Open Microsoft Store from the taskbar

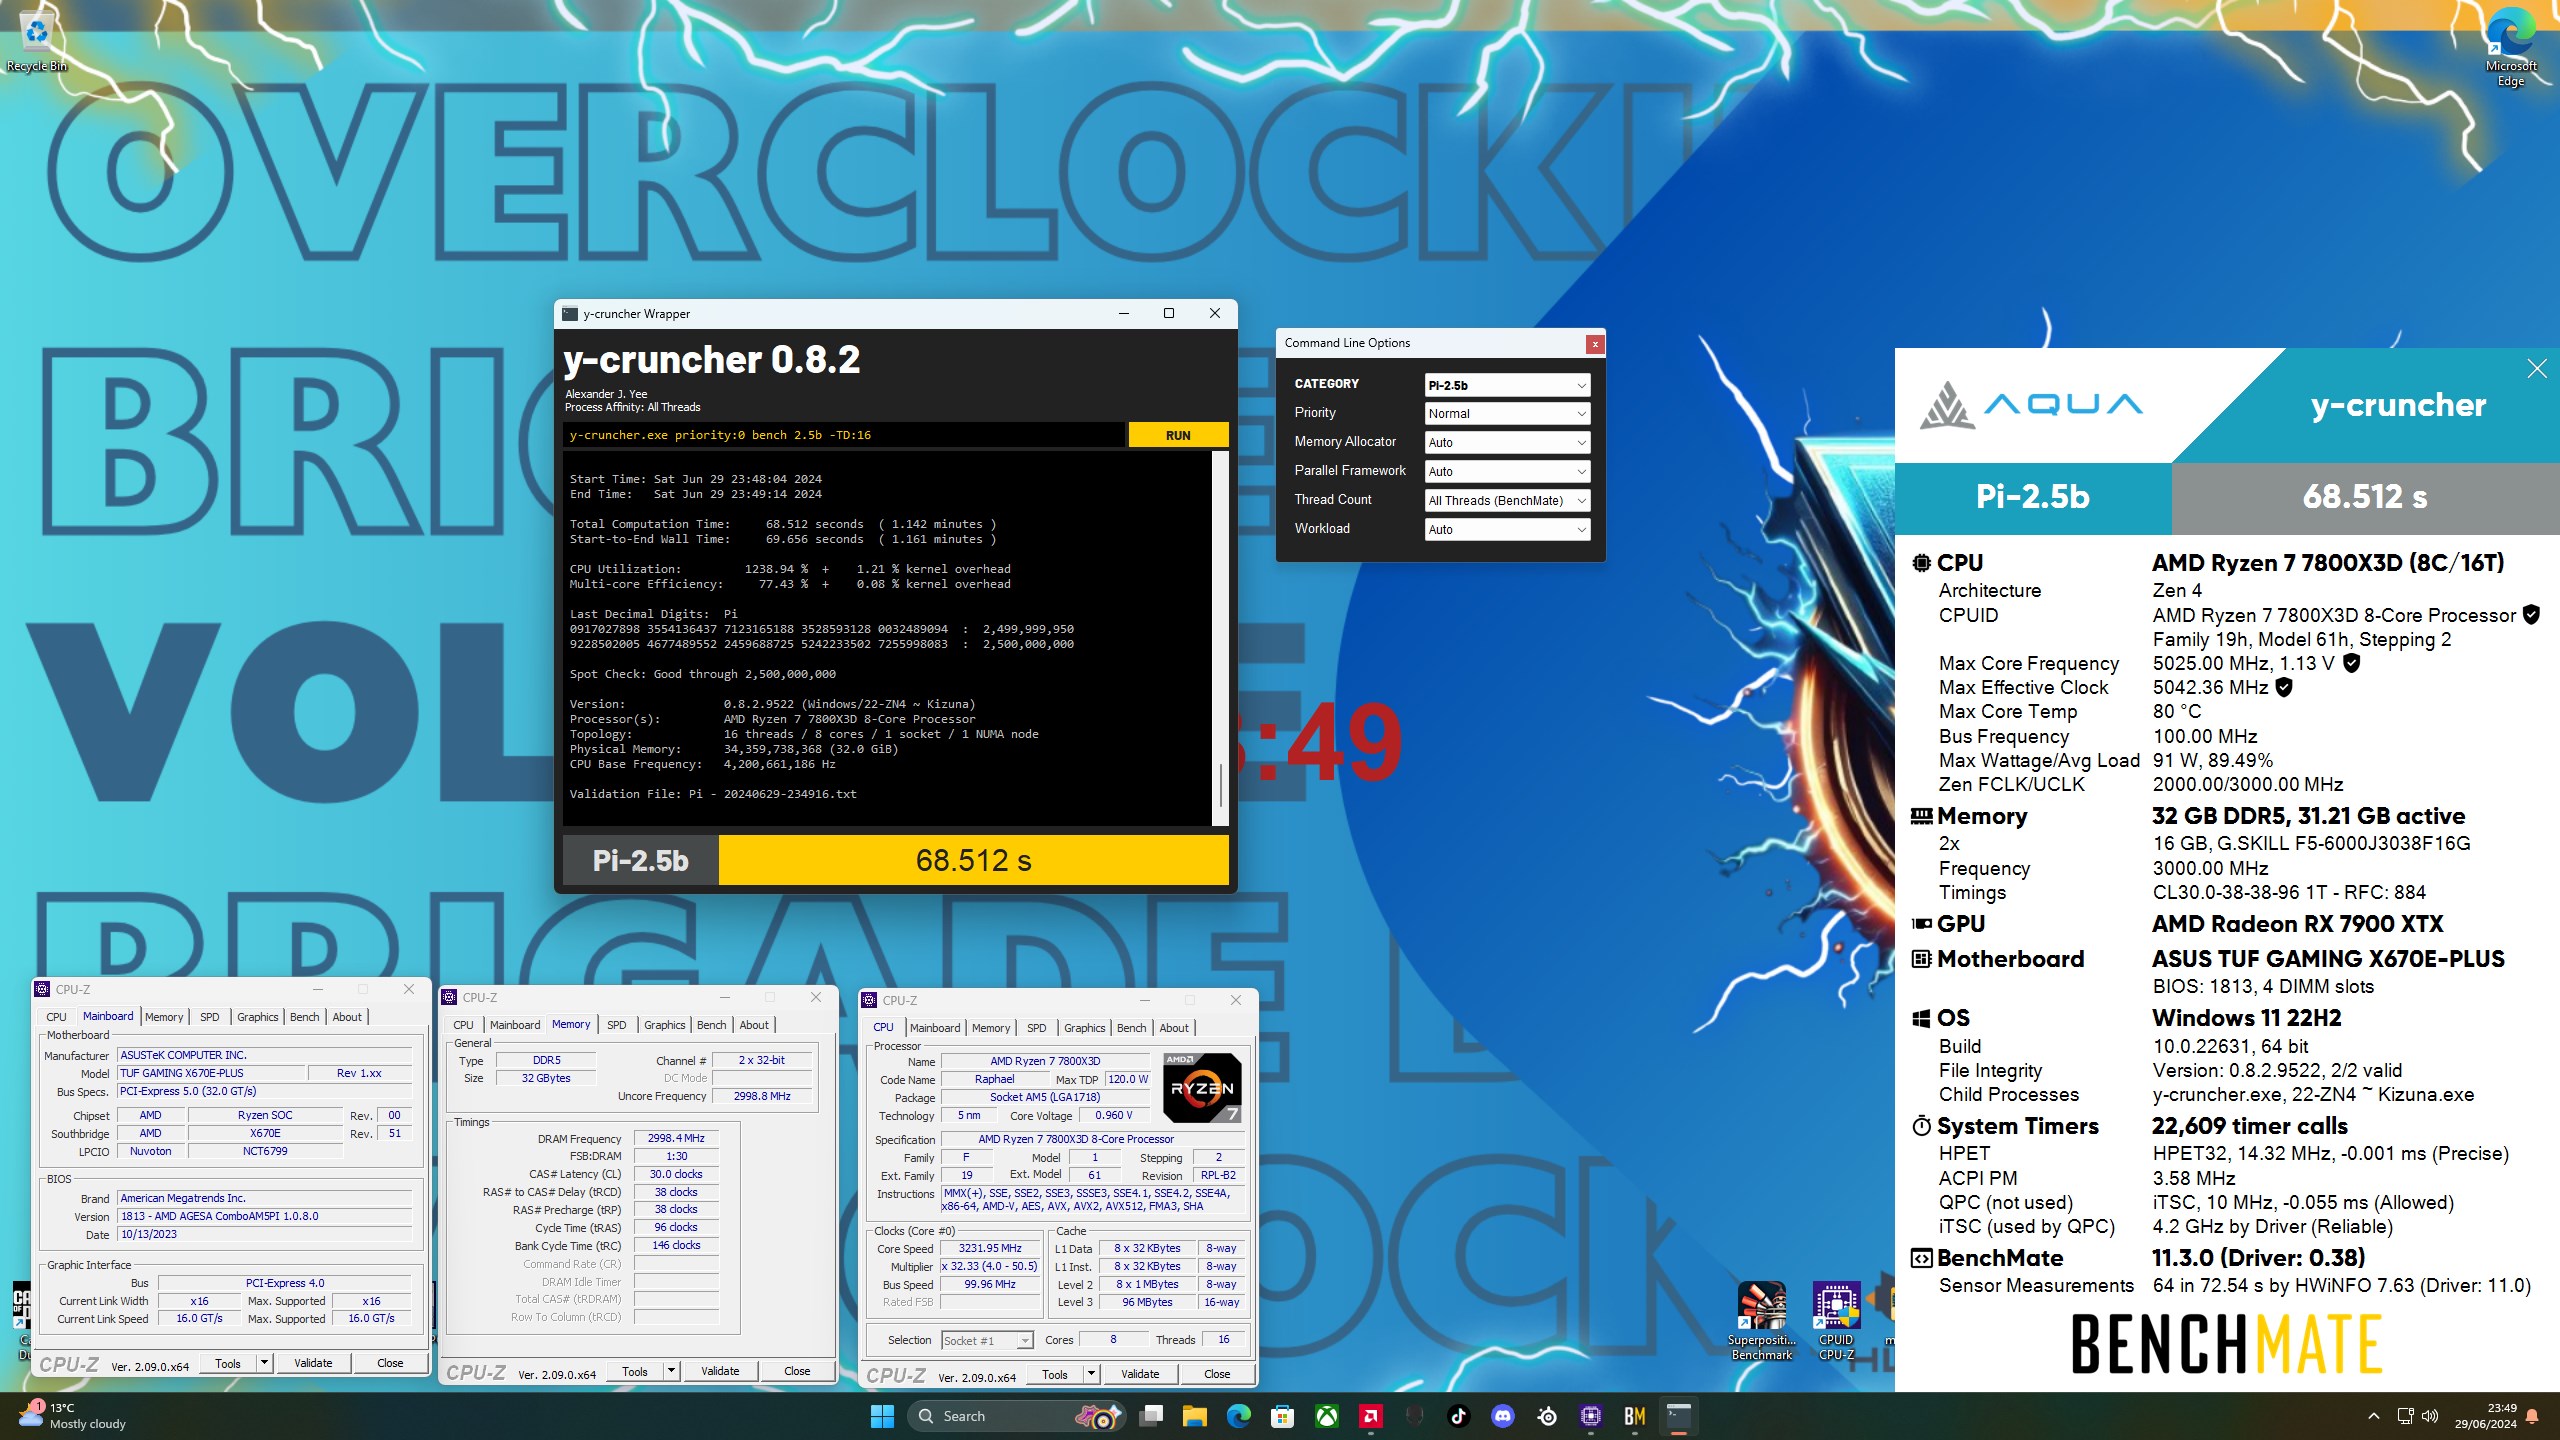[x=1283, y=1416]
